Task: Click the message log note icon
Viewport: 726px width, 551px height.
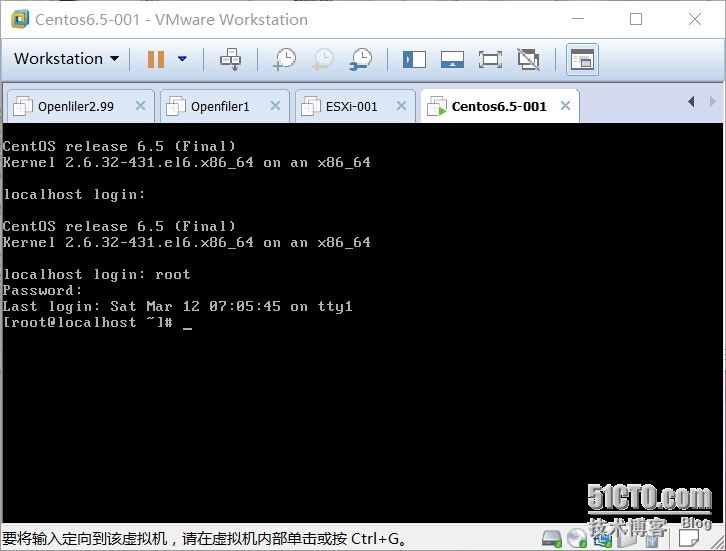Action: (688, 538)
